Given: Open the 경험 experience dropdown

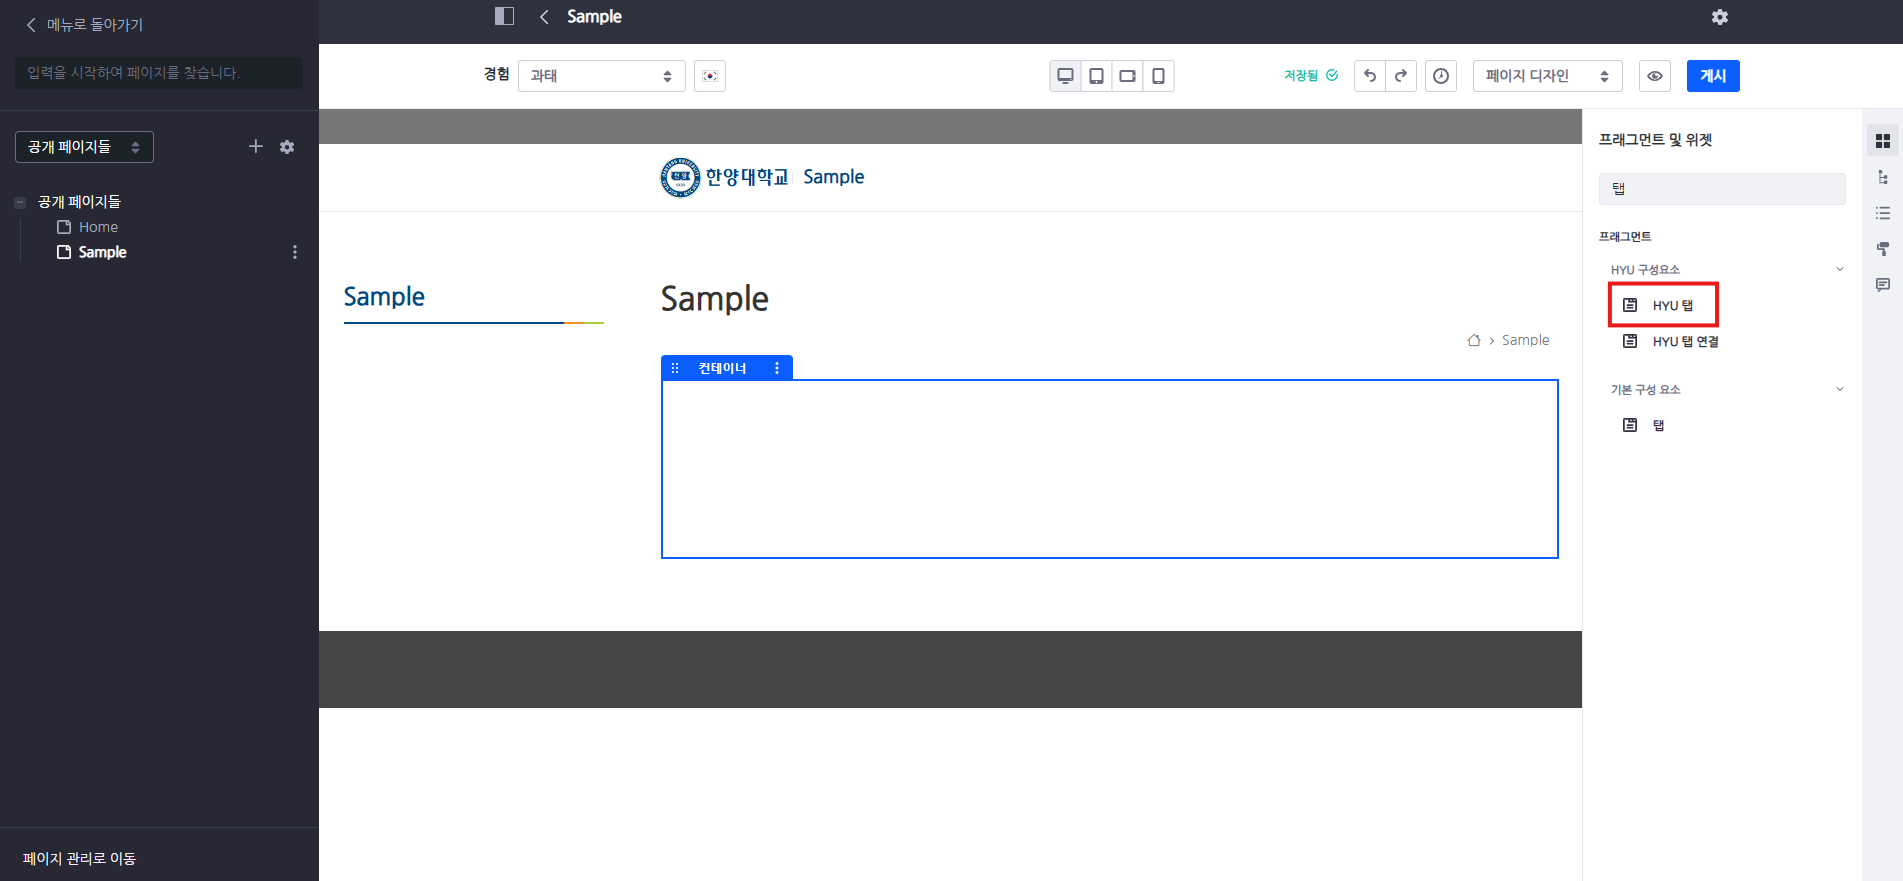Looking at the screenshot, I should click(x=601, y=76).
